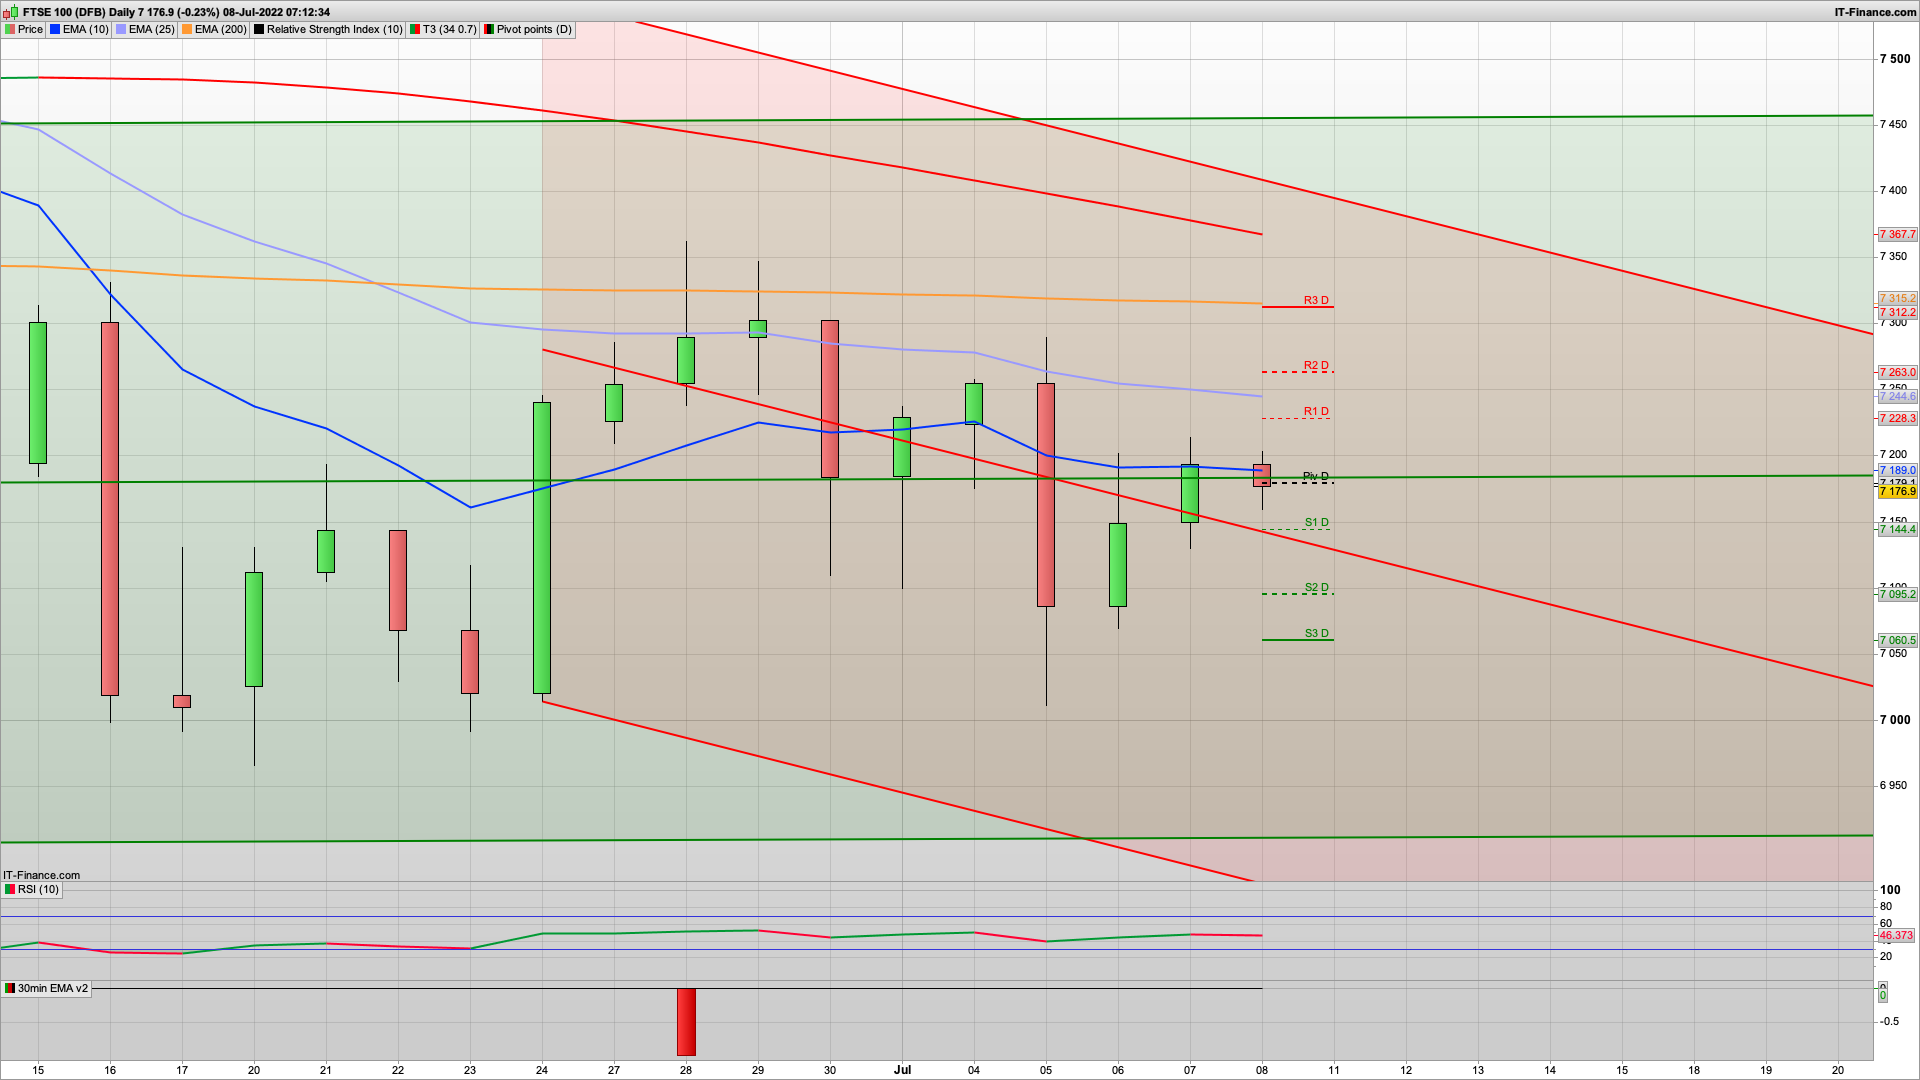Select the R2 D pivot label
This screenshot has height=1080, width=1920.
click(1316, 365)
